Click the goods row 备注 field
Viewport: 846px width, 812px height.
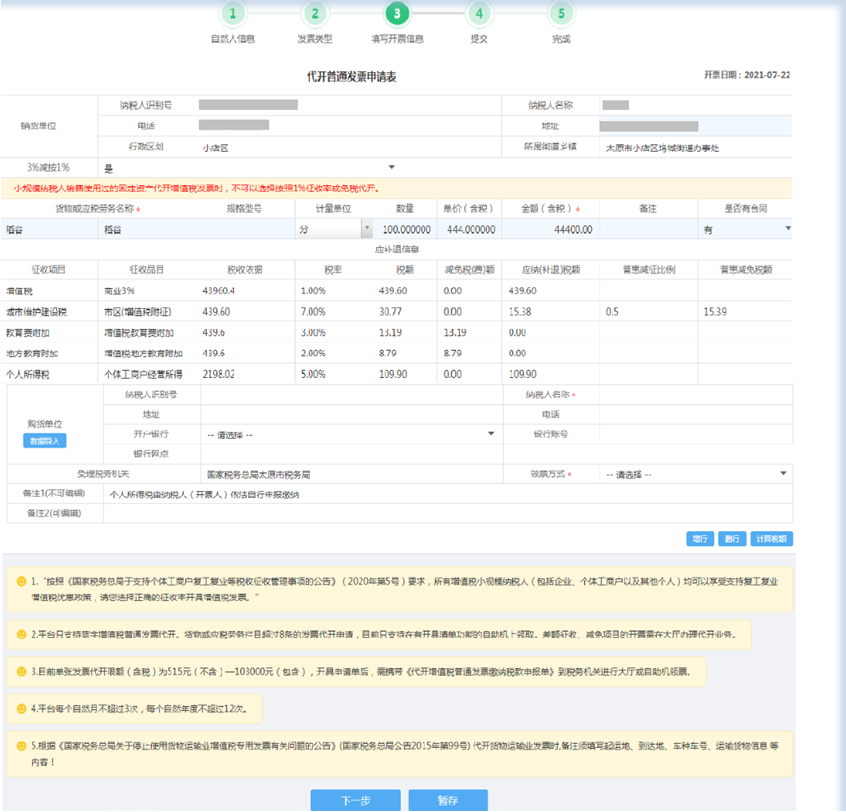pyautogui.click(x=649, y=229)
